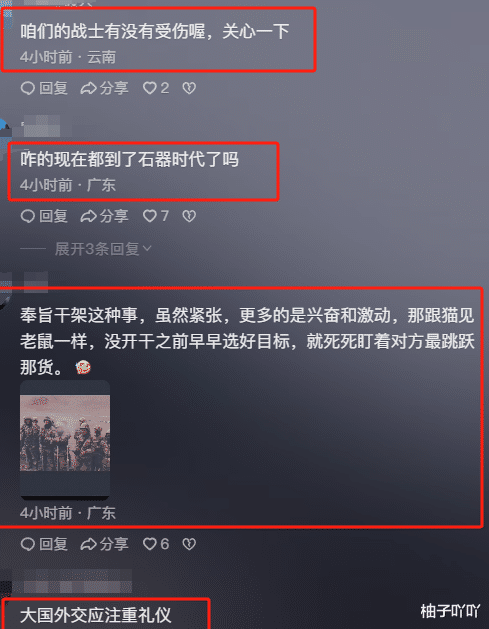489x629 pixels.
Task: Like the Yunnan comment with 2 likes
Action: (156, 88)
